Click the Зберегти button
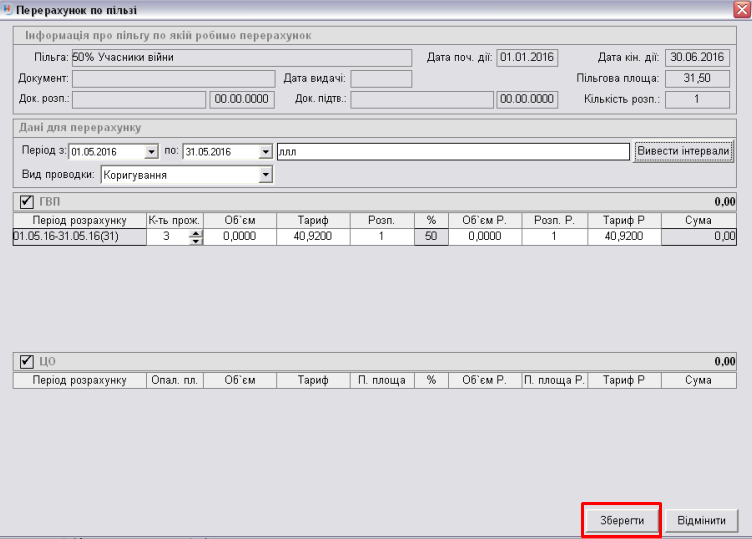The height and width of the screenshot is (539, 752). pyautogui.click(x=622, y=520)
